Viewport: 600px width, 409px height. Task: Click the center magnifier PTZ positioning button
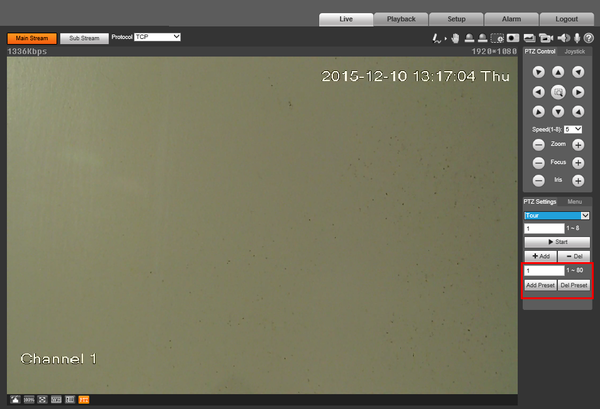coord(558,92)
